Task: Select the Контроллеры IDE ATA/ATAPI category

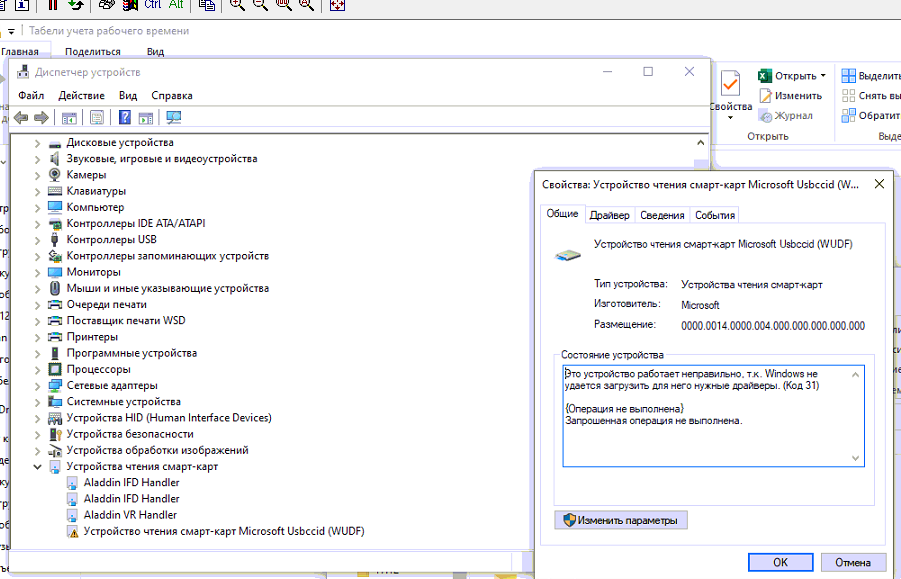Action: tap(136, 223)
